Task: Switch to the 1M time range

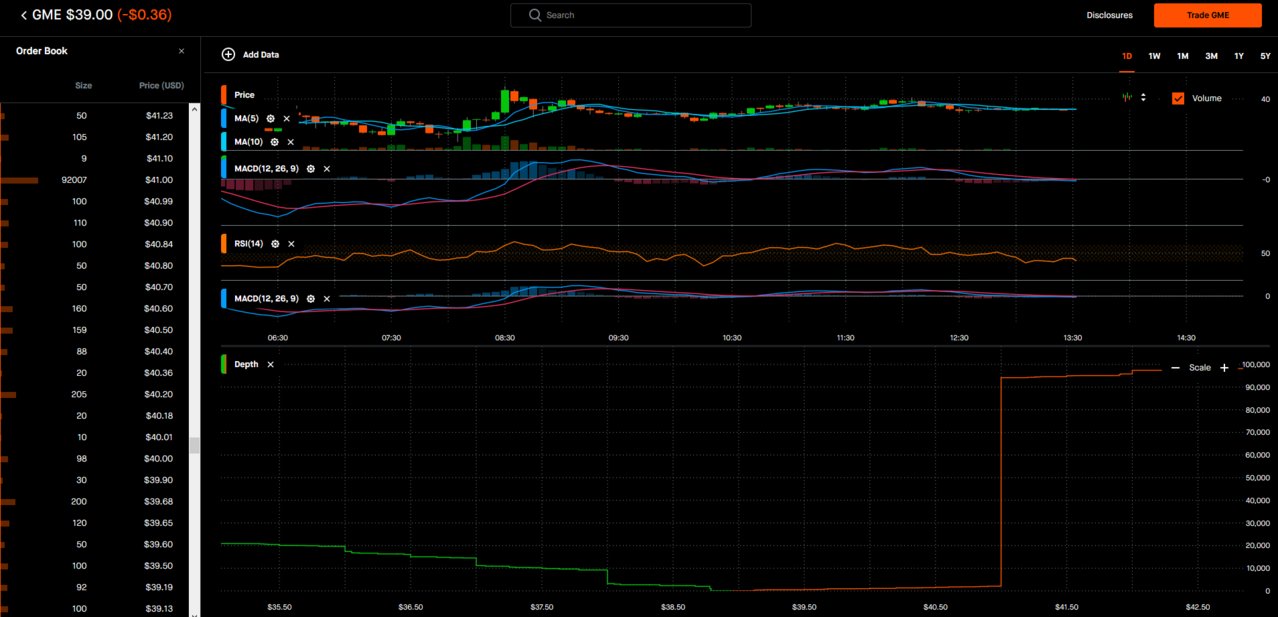Action: (1182, 56)
